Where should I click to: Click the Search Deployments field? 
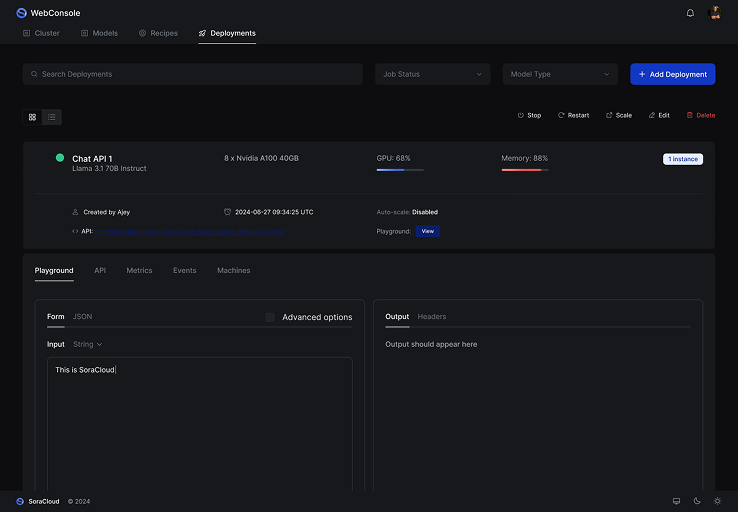point(193,74)
